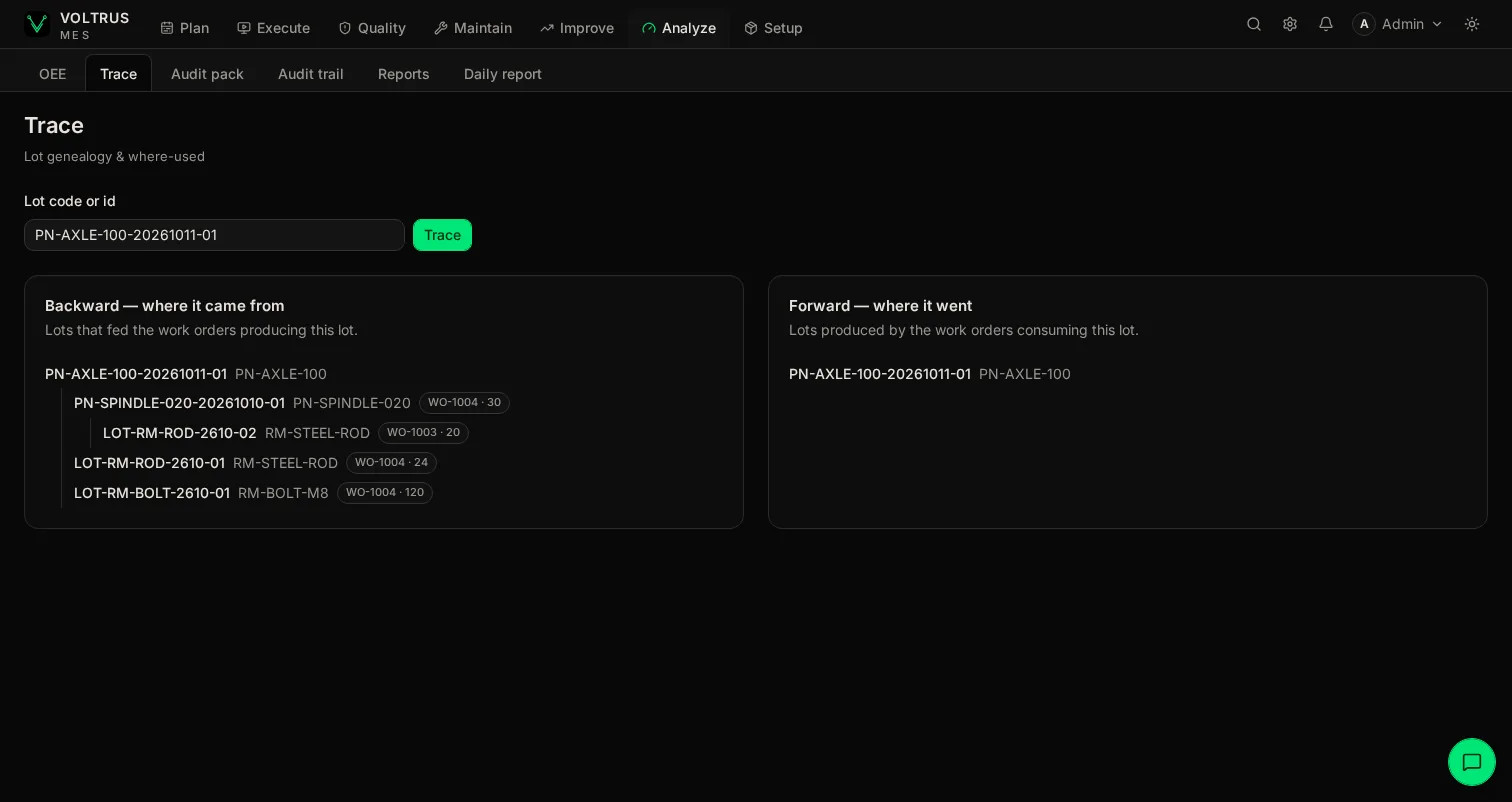Image resolution: width=1512 pixels, height=802 pixels.
Task: Open the Plan menu
Action: pyautogui.click(x=185, y=28)
